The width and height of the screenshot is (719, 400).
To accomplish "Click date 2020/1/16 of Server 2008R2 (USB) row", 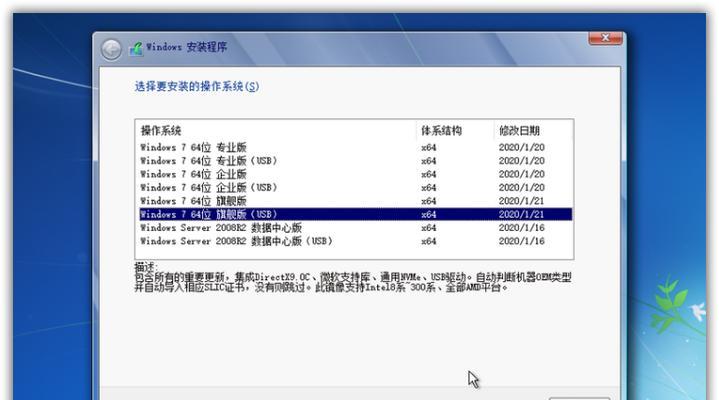I will [521, 241].
